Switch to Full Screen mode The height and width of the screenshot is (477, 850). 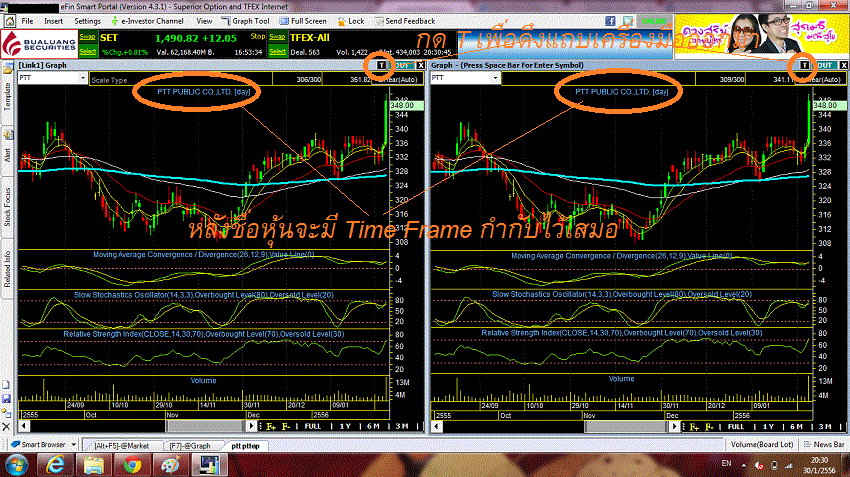point(303,21)
